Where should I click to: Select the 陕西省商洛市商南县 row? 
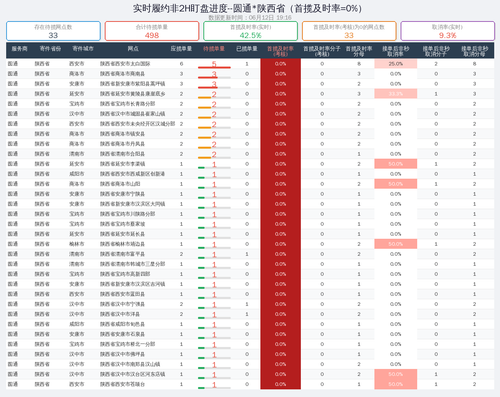(x=250, y=74)
